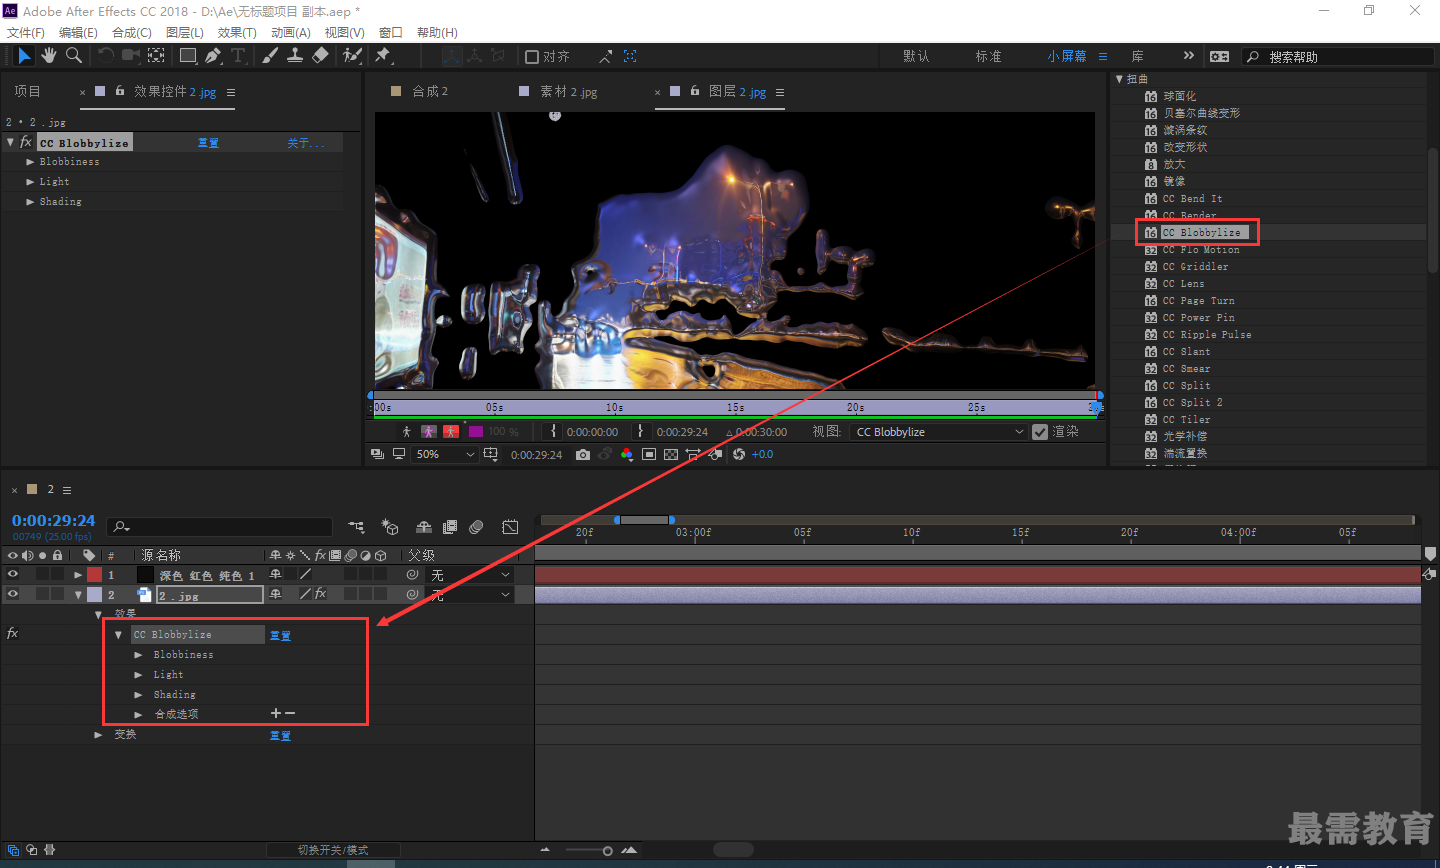Enable frame blending for the composition
This screenshot has width=1440, height=868.
(x=450, y=527)
